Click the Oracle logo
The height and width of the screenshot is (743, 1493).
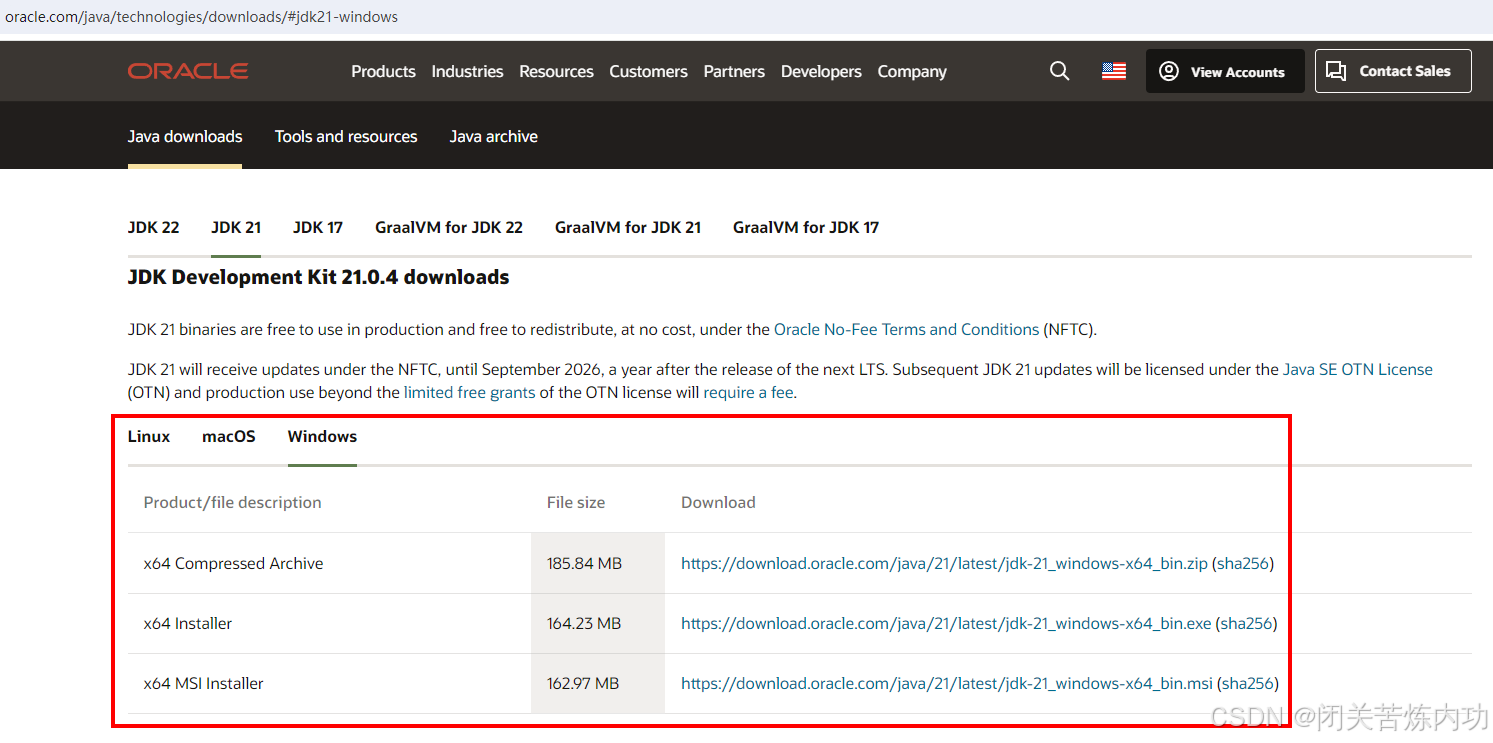tap(188, 71)
